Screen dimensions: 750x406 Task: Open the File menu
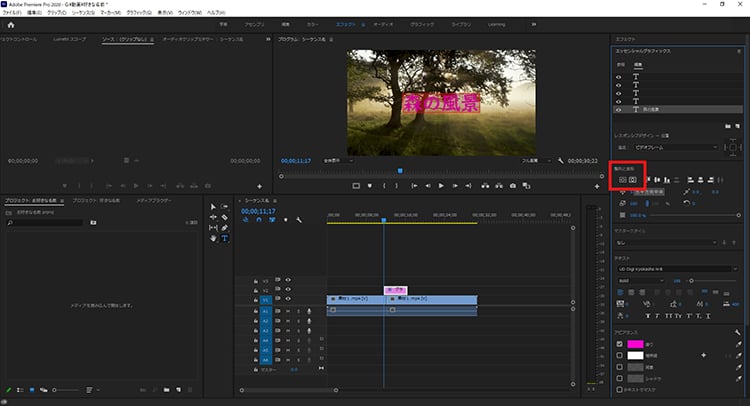12,12
